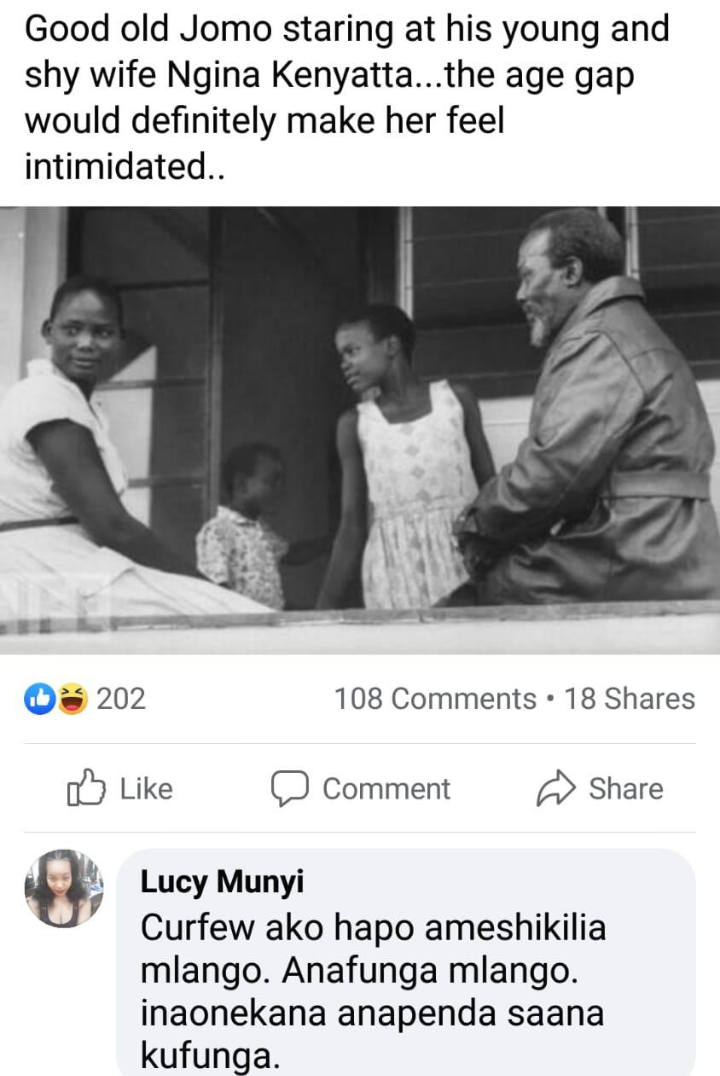
Task: Click the blue thumbs-up reaction emoji
Action: (38, 699)
